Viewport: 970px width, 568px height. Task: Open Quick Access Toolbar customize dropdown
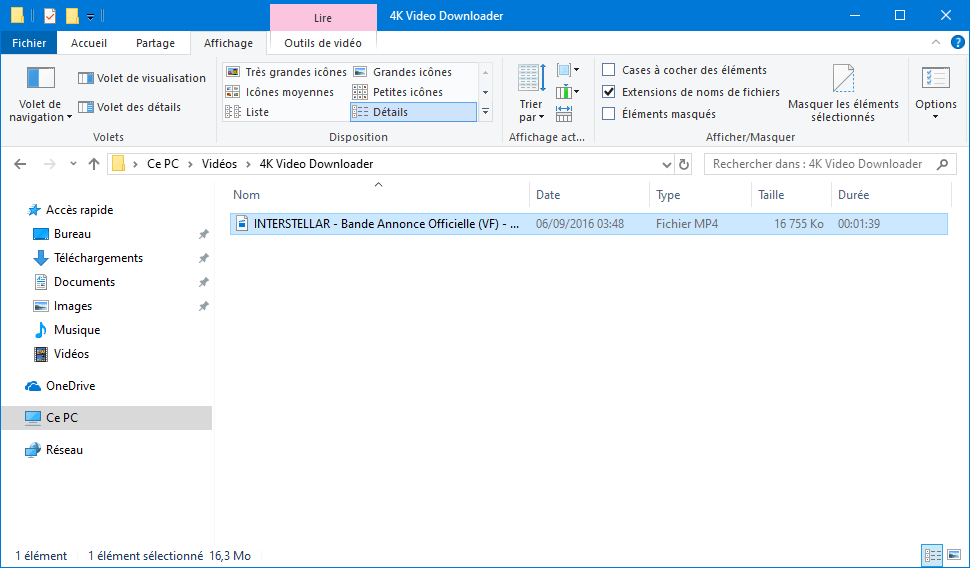click(90, 17)
